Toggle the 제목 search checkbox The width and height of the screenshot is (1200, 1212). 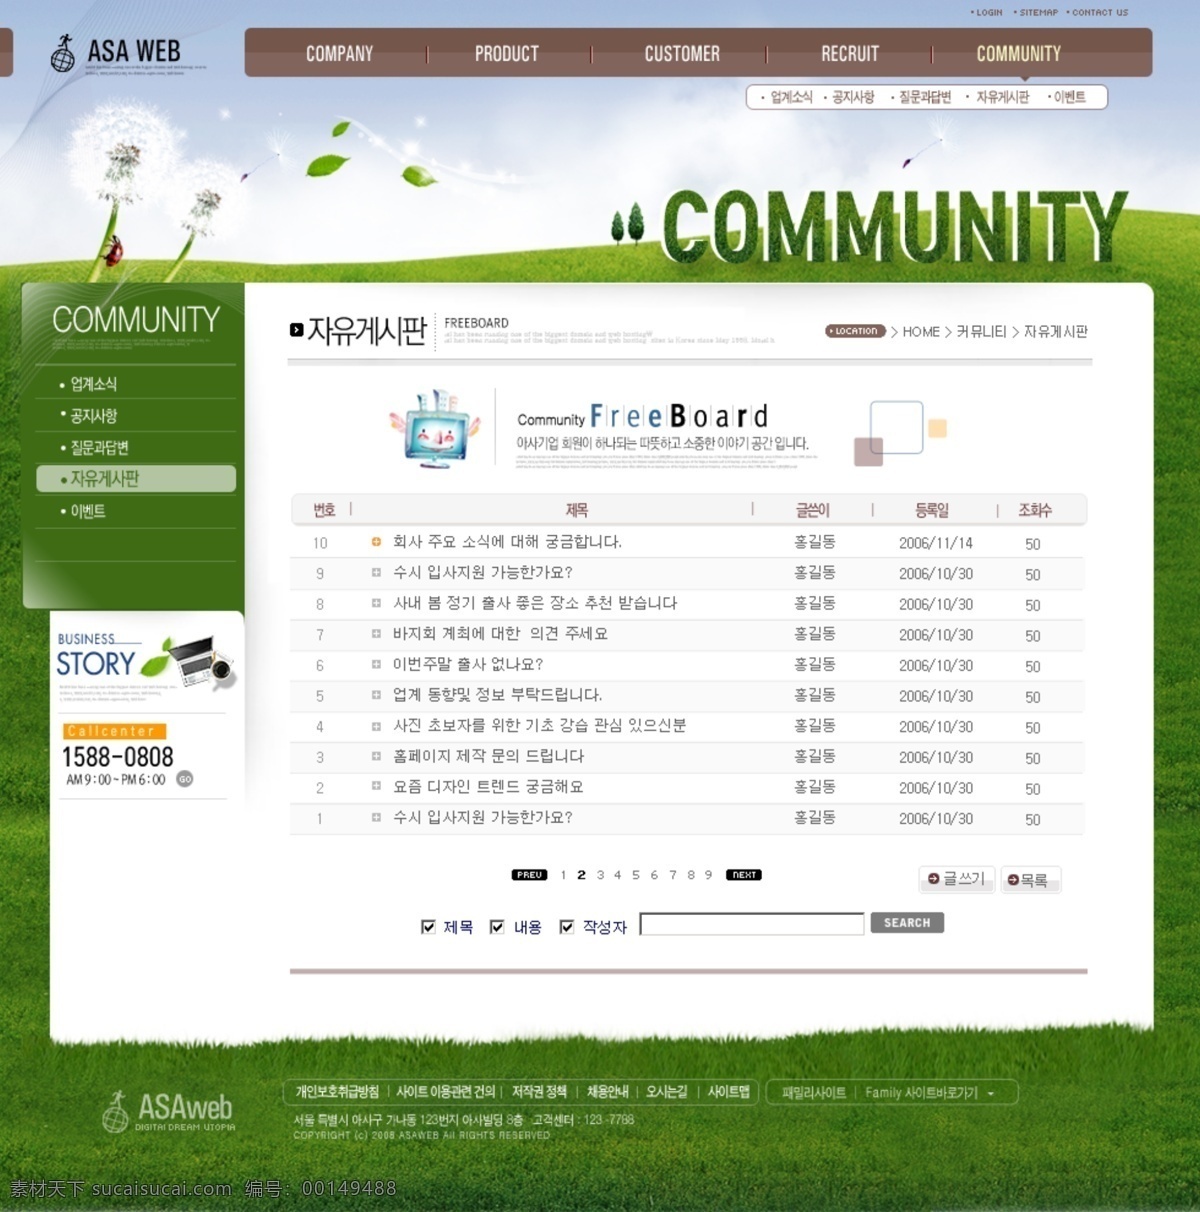coord(428,927)
